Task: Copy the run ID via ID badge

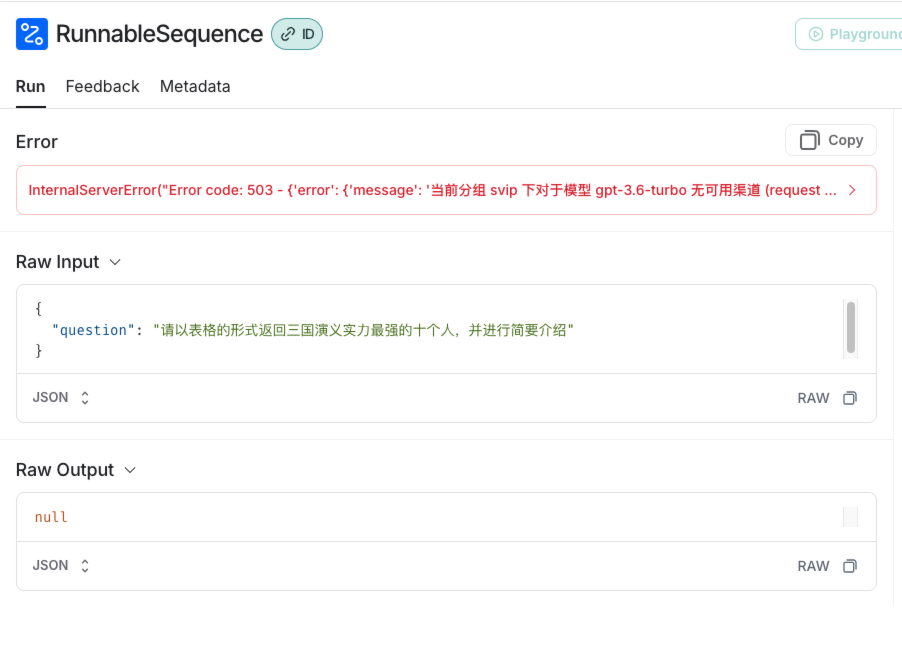Action: 297,34
